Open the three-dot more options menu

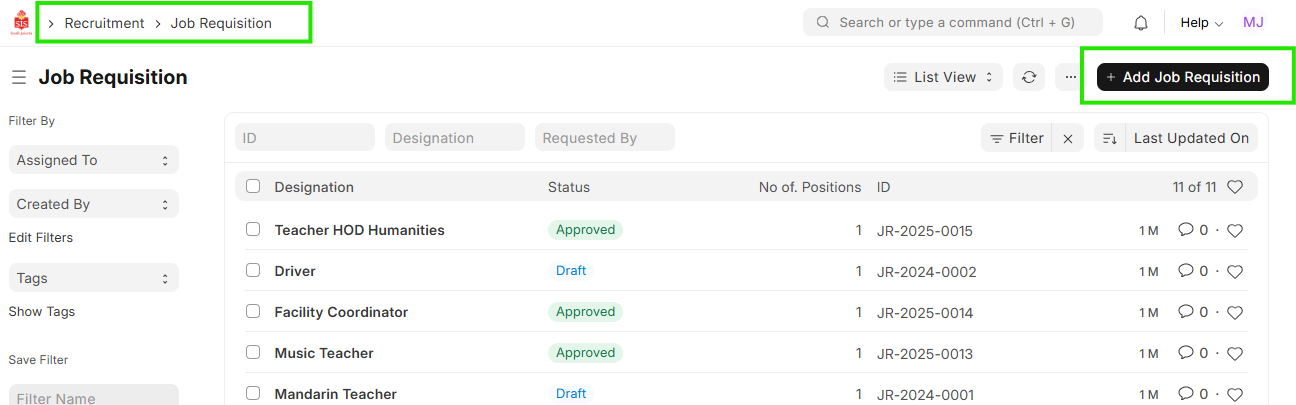pyautogui.click(x=1071, y=77)
